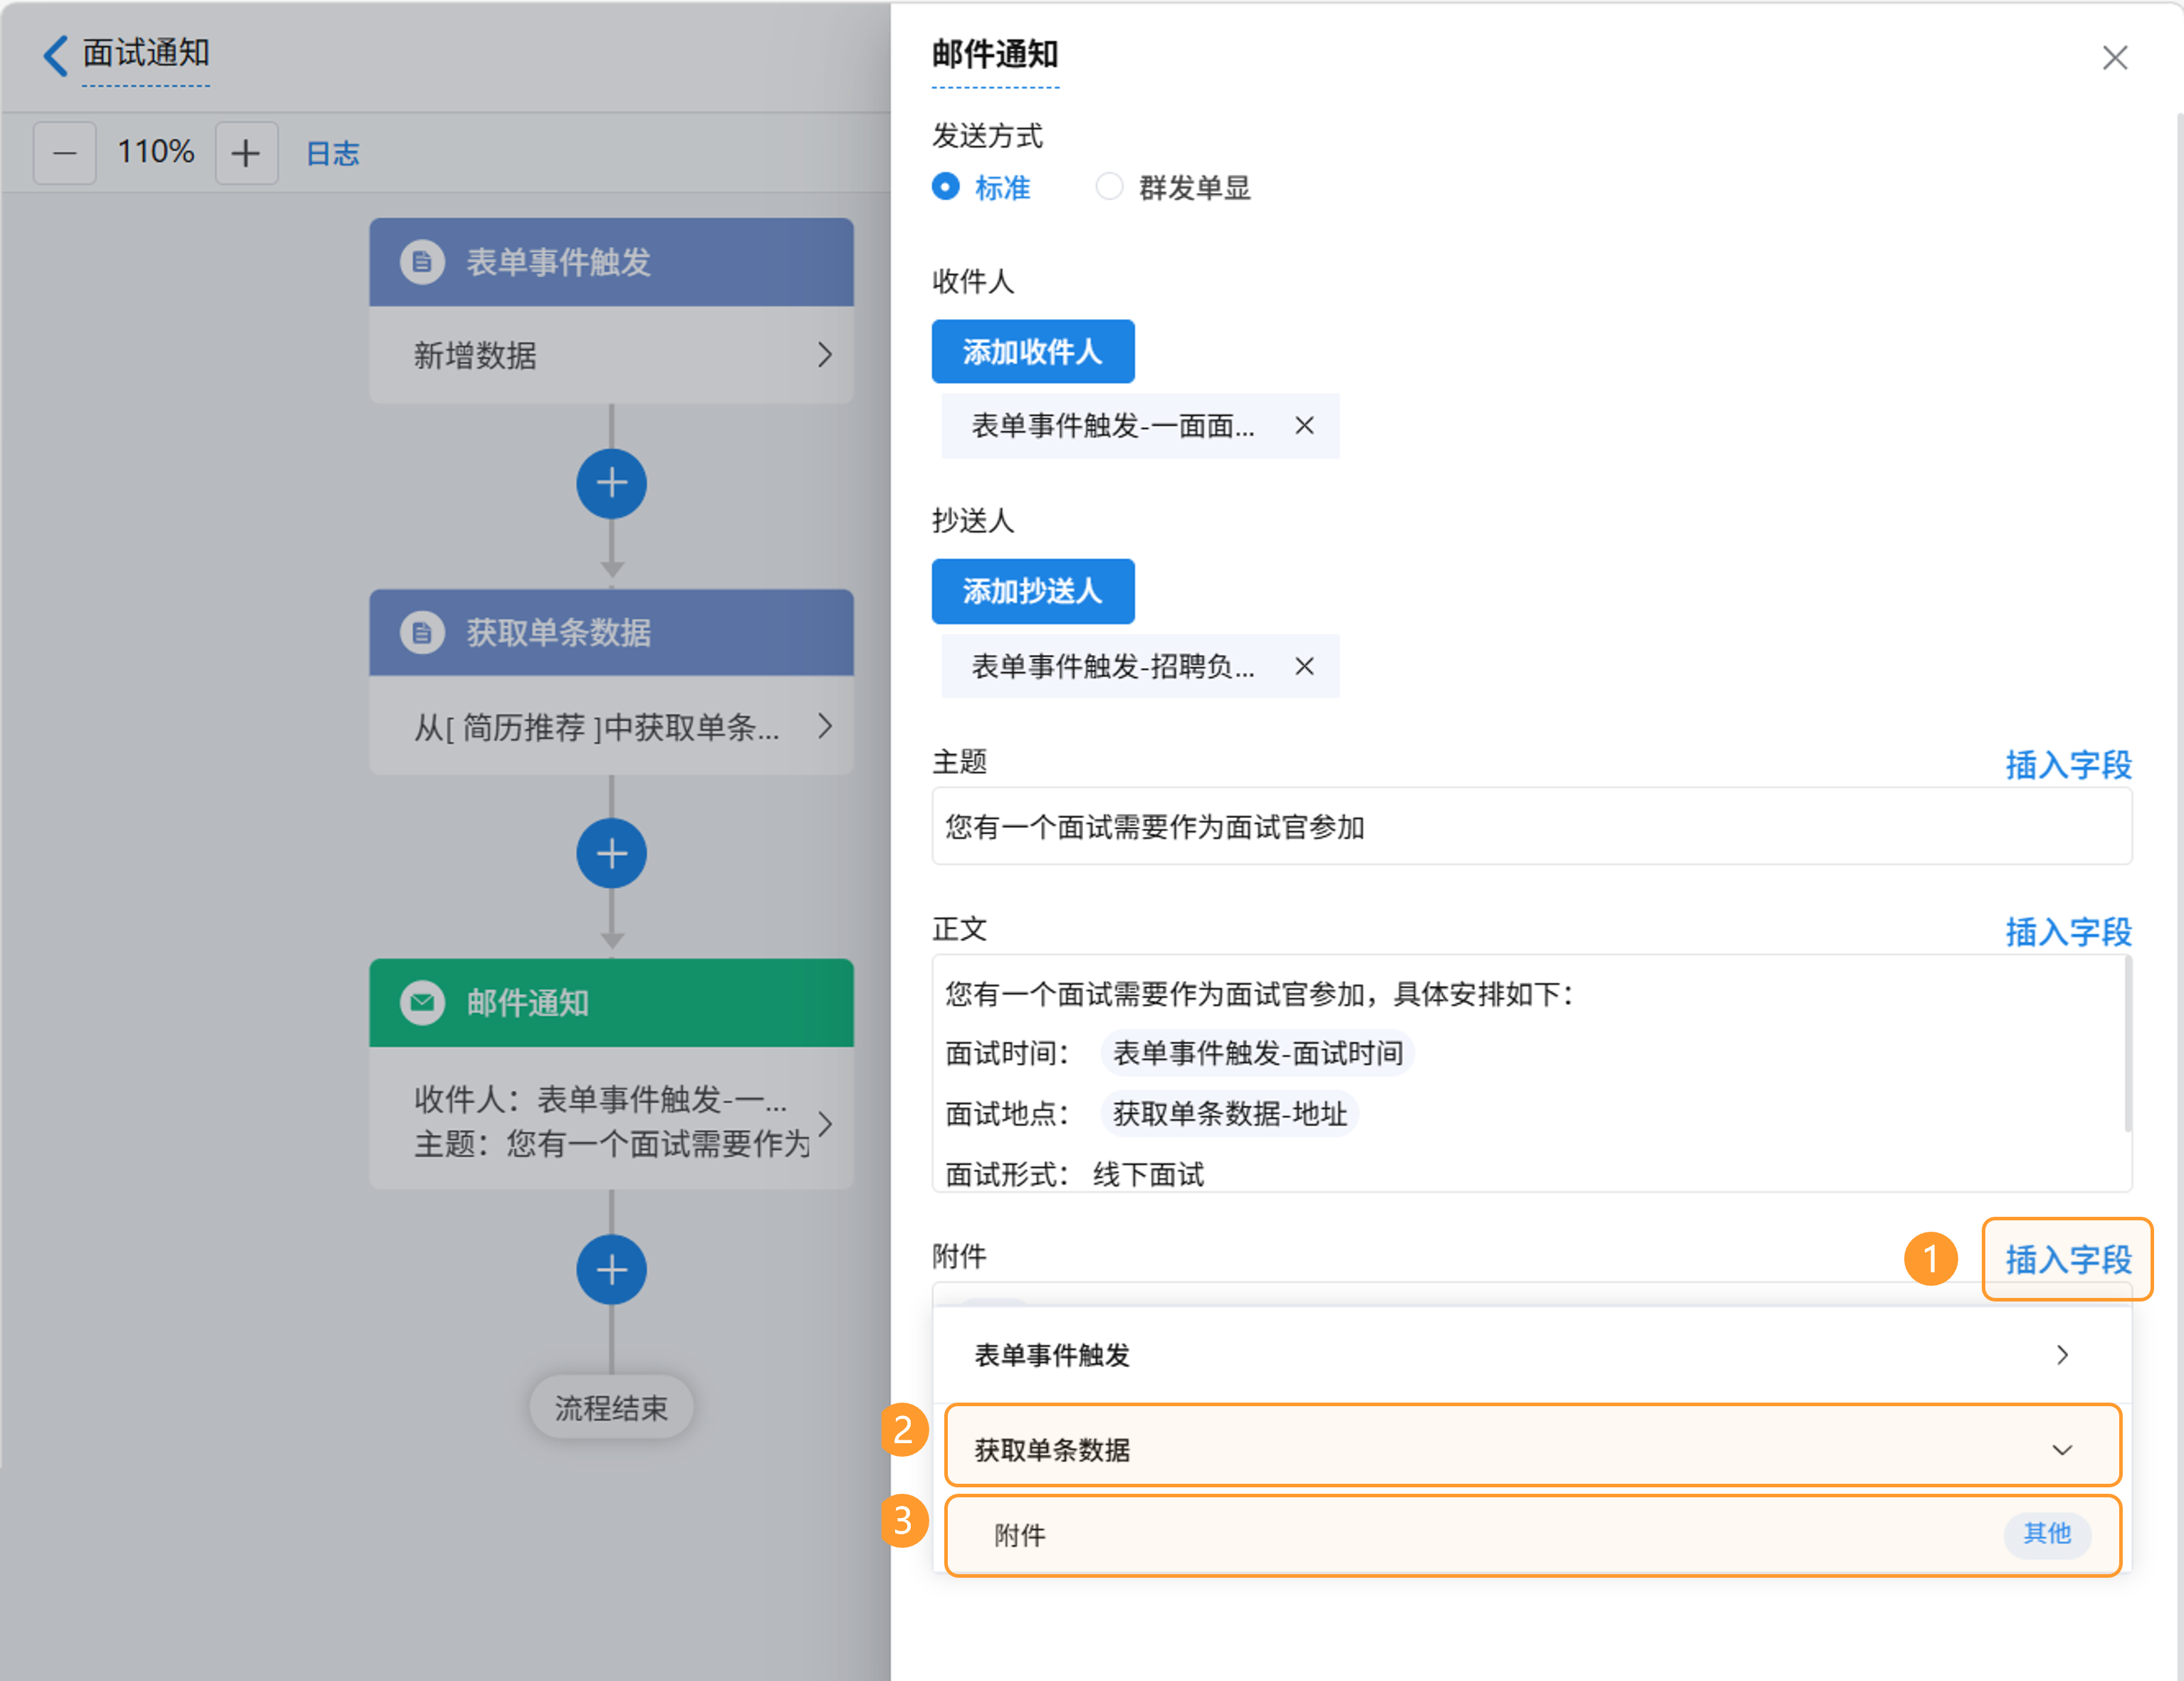The image size is (2184, 1681).
Task: Click plus node below 获取单条数据
Action: pos(611,853)
